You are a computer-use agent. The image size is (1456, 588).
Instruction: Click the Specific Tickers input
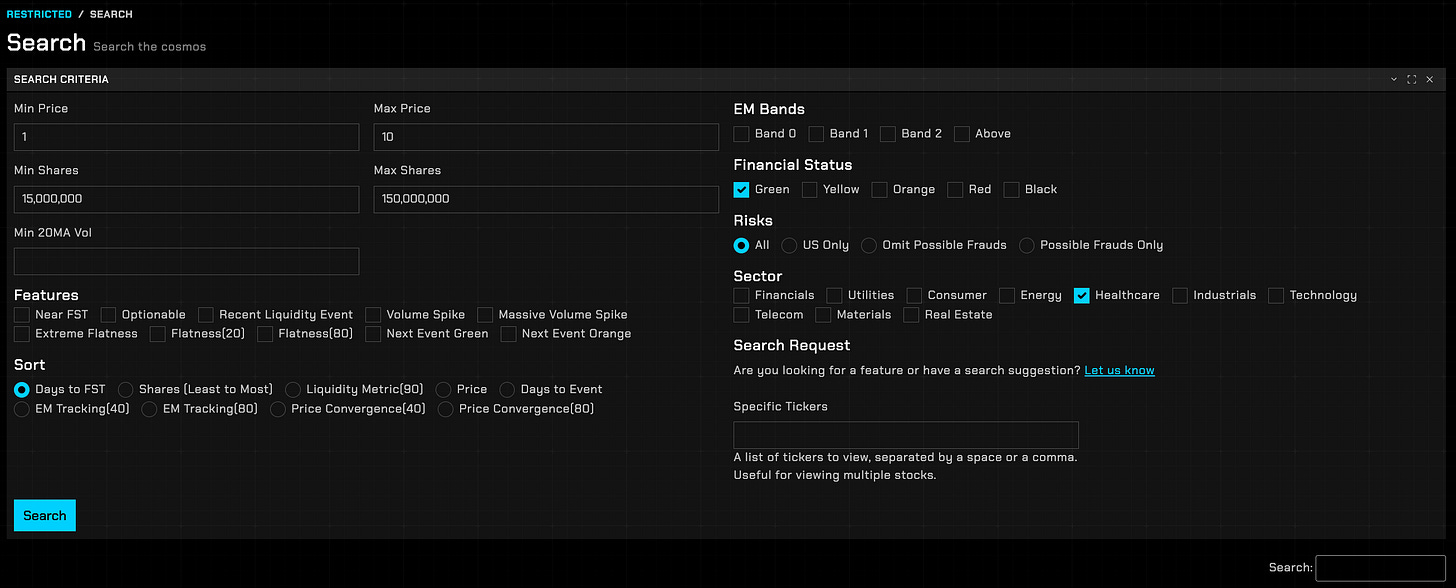point(906,435)
